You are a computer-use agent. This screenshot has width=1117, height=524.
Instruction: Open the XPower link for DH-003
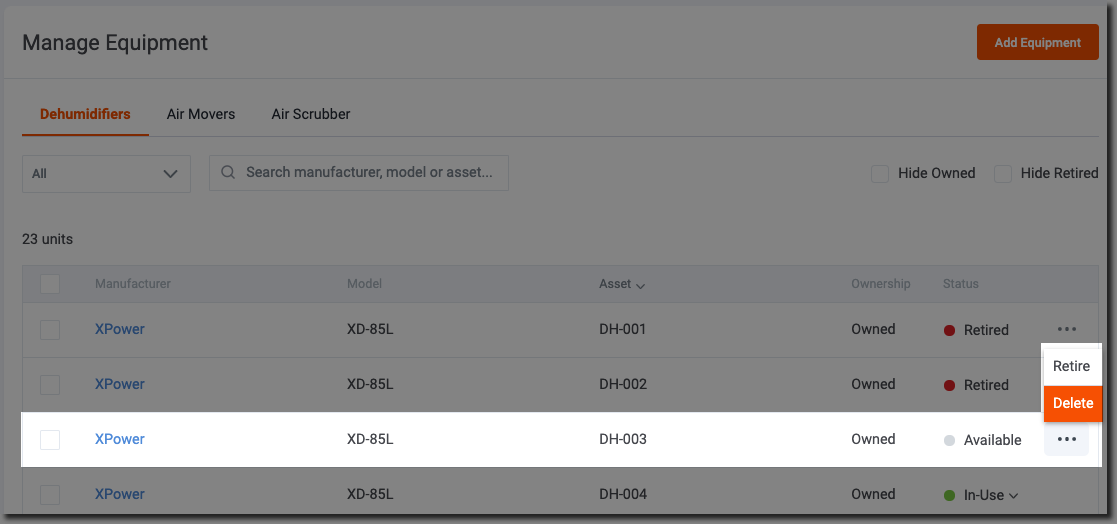pyautogui.click(x=120, y=439)
